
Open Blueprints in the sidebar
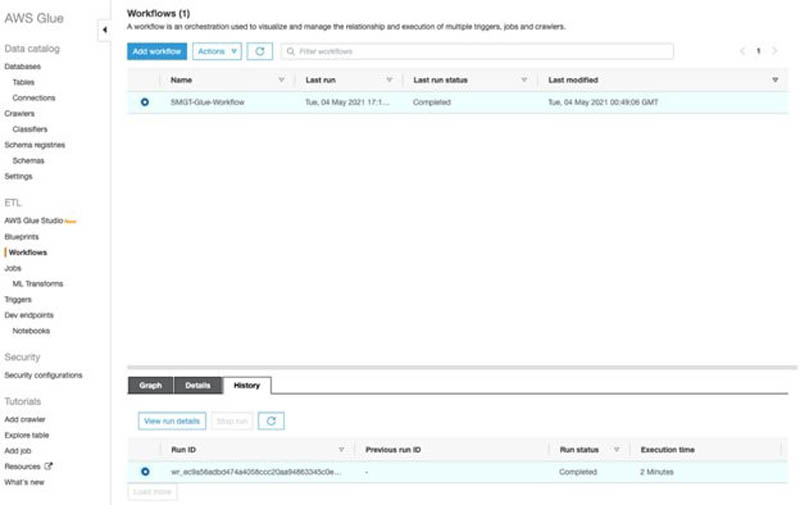click(x=21, y=237)
